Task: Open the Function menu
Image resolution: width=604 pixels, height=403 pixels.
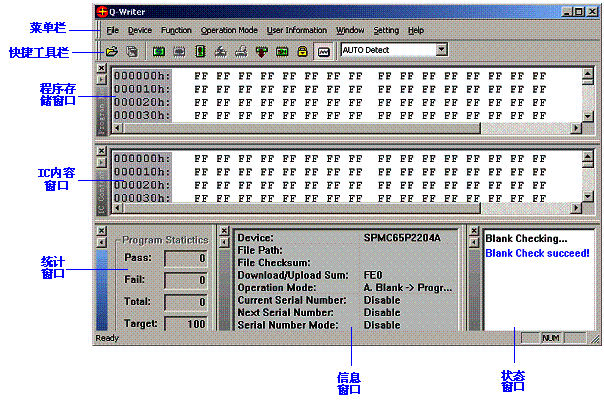Action: pyautogui.click(x=176, y=30)
